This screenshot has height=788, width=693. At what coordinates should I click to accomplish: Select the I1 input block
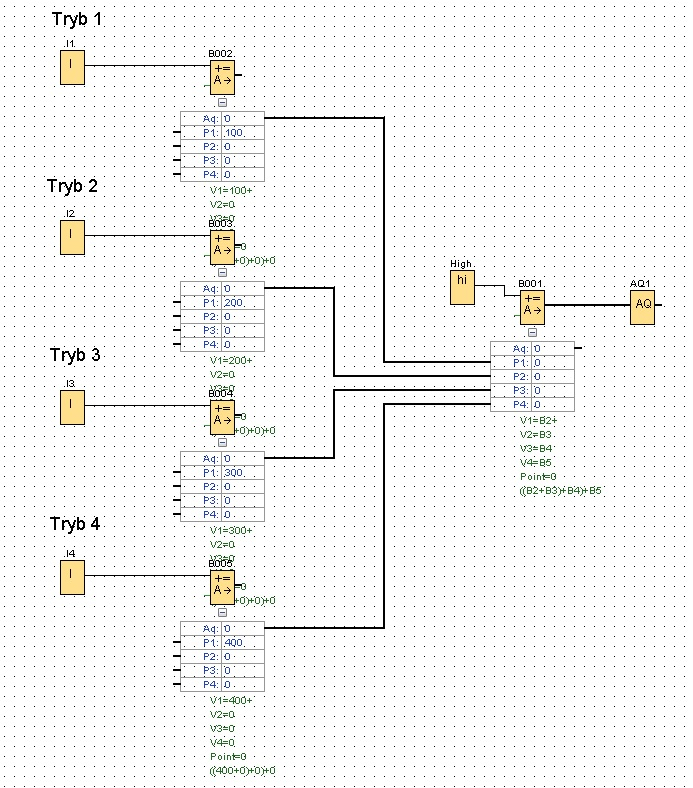tap(72, 67)
